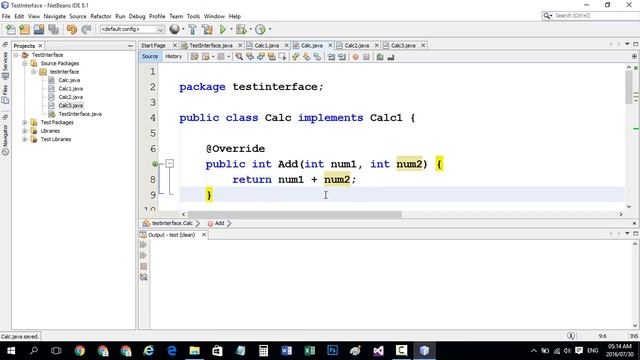Screen dimensions: 640x360
Task: Click the Source view button
Action: 150,57
